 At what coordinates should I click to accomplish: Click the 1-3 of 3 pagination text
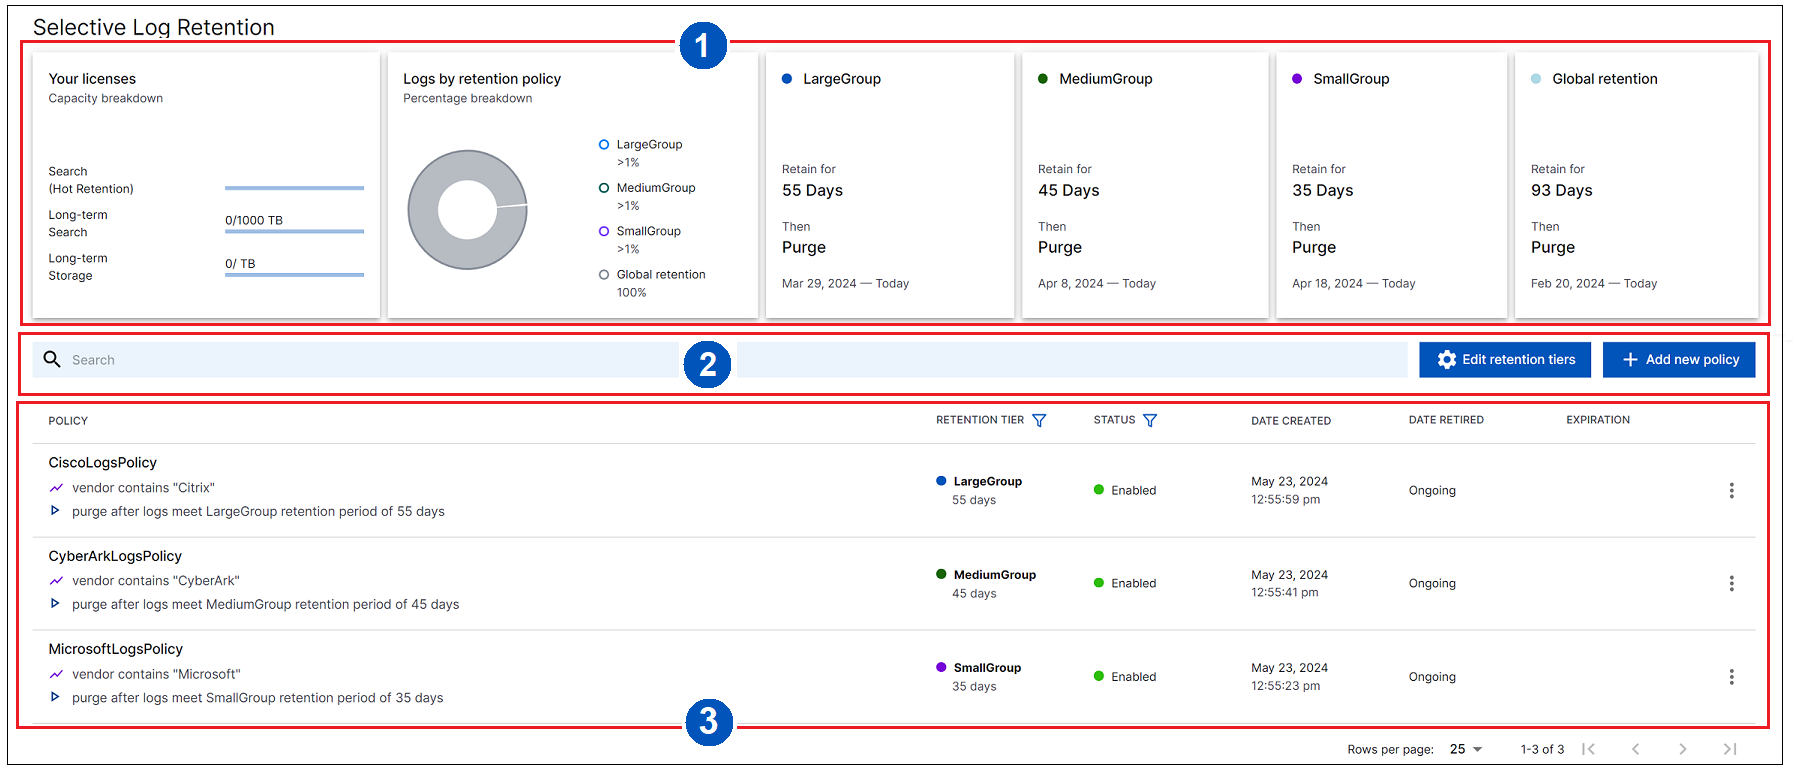click(1542, 749)
